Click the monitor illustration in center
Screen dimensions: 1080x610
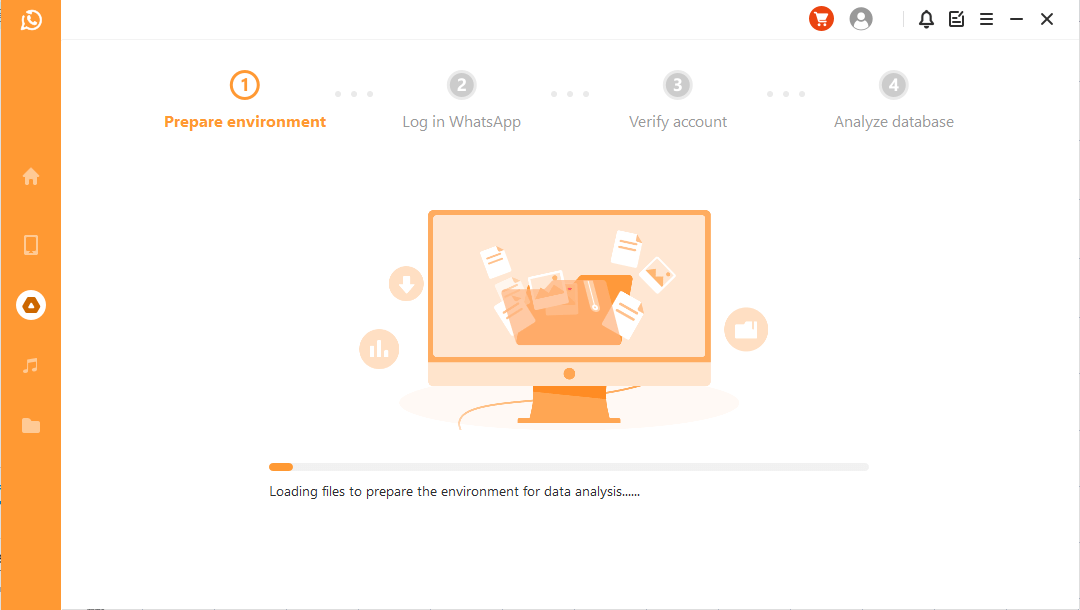(569, 317)
